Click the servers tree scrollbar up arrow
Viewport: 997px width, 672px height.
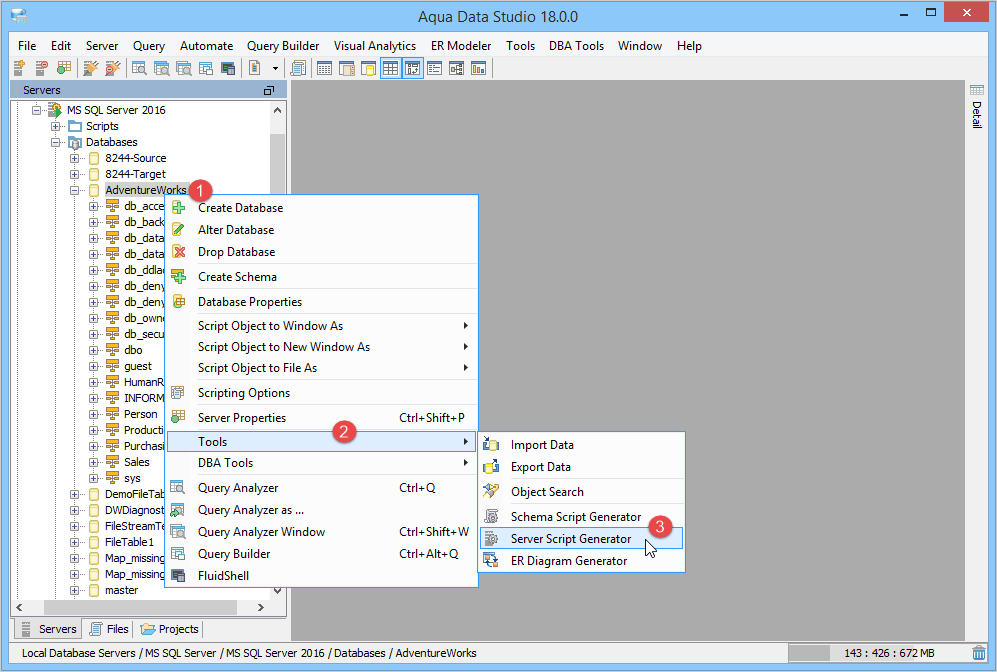(277, 110)
